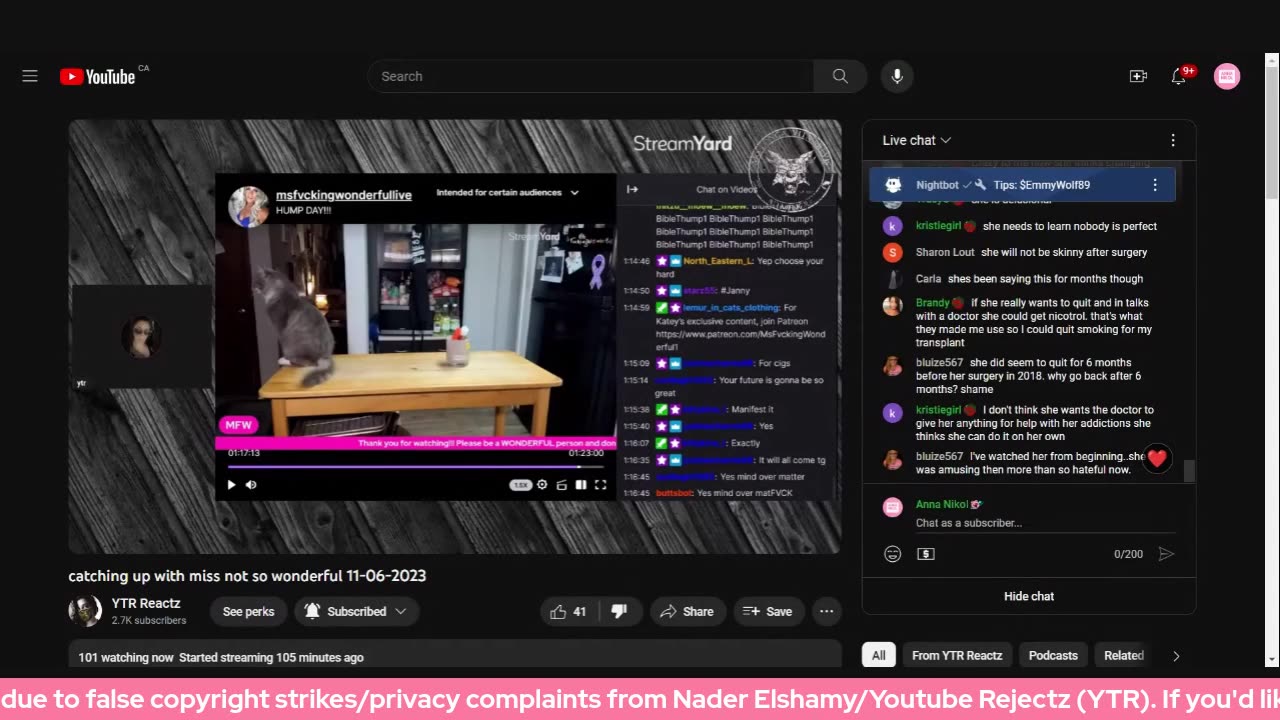
Task: Click the video title text
Action: (247, 576)
